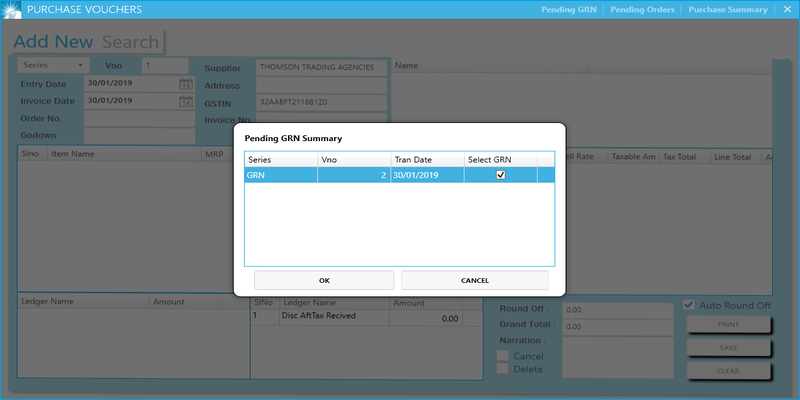
Task: Switch to the Search tab
Action: point(130,42)
